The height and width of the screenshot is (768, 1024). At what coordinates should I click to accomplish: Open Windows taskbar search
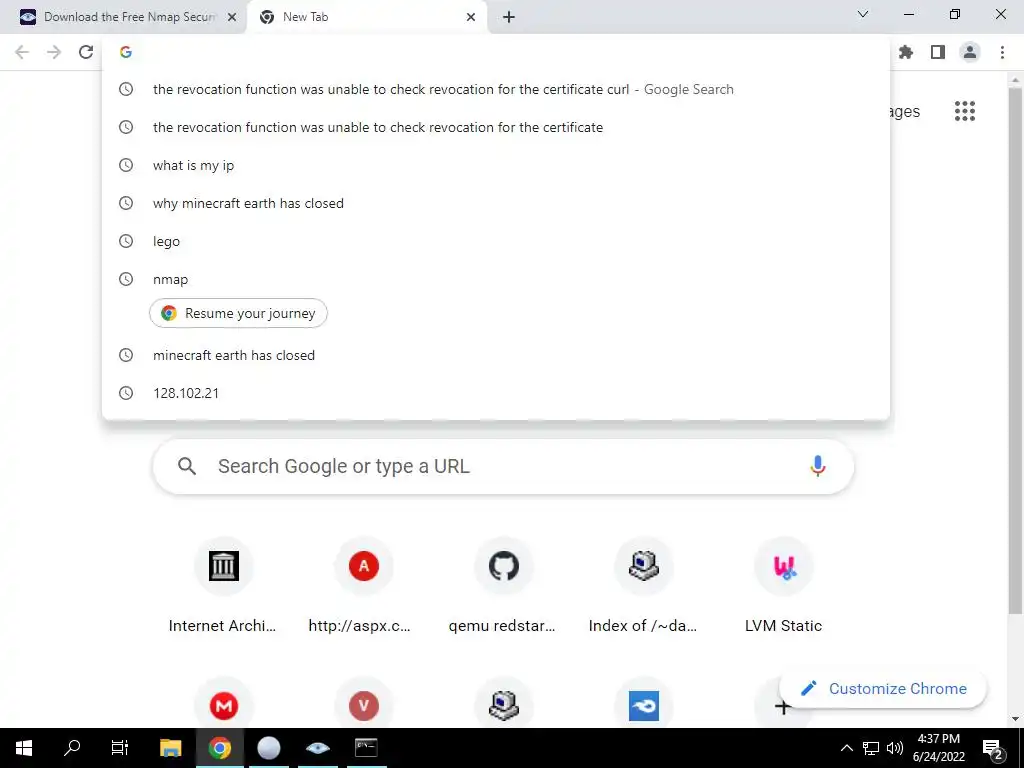pos(72,748)
